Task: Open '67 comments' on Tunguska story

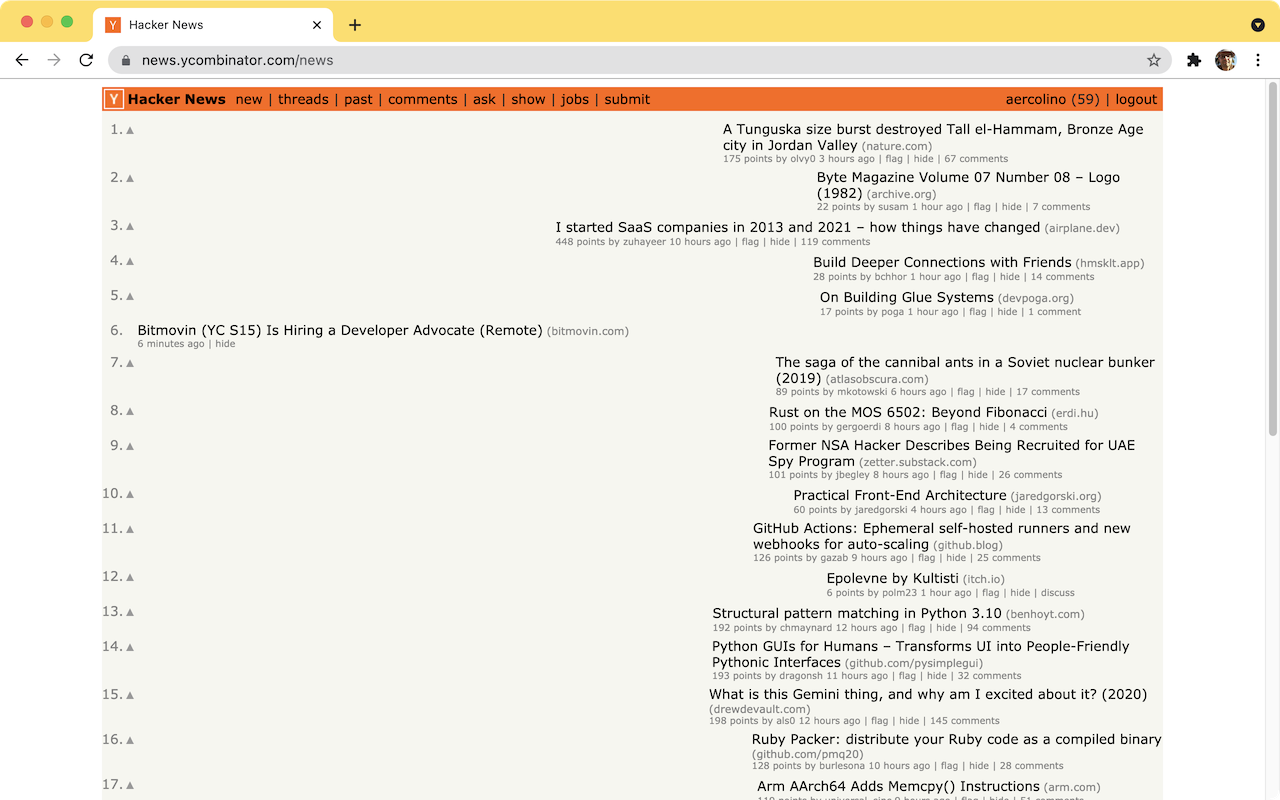Action: pyautogui.click(x=976, y=159)
